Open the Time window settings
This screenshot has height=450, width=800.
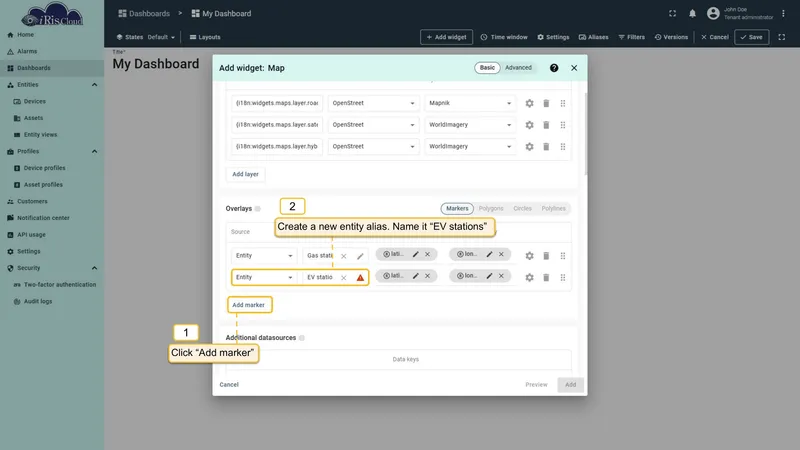pos(504,37)
